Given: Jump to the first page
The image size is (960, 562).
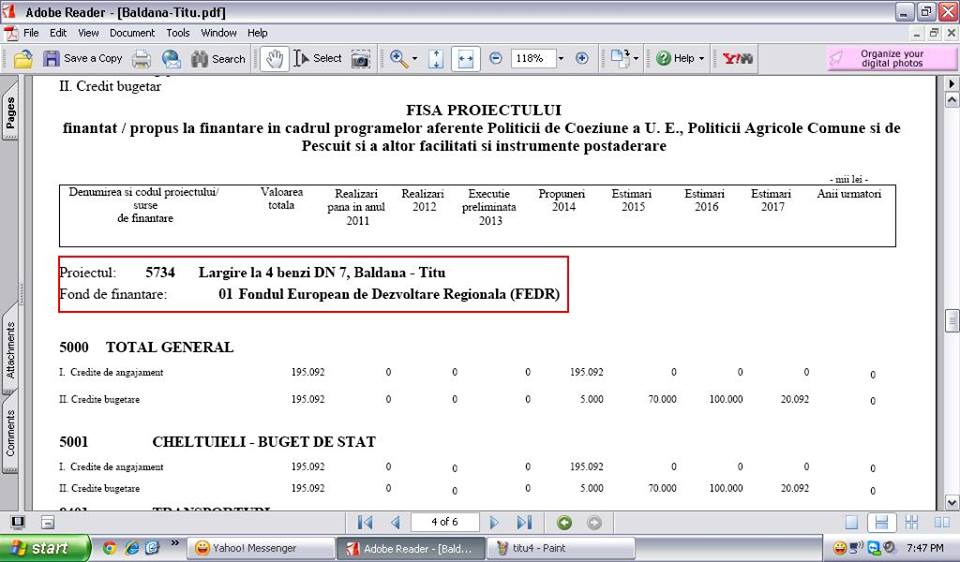Looking at the screenshot, I should click(x=365, y=522).
